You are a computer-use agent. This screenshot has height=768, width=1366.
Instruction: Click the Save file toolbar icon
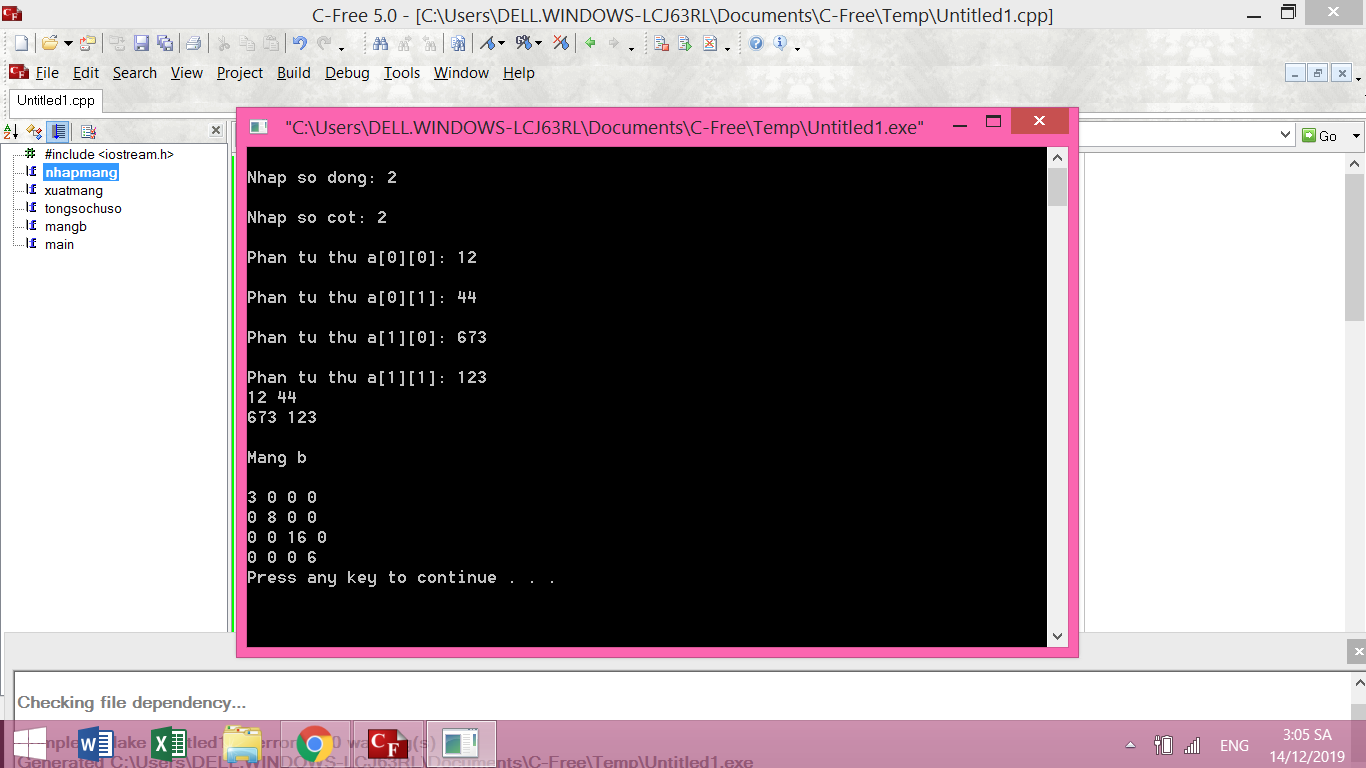pos(141,43)
